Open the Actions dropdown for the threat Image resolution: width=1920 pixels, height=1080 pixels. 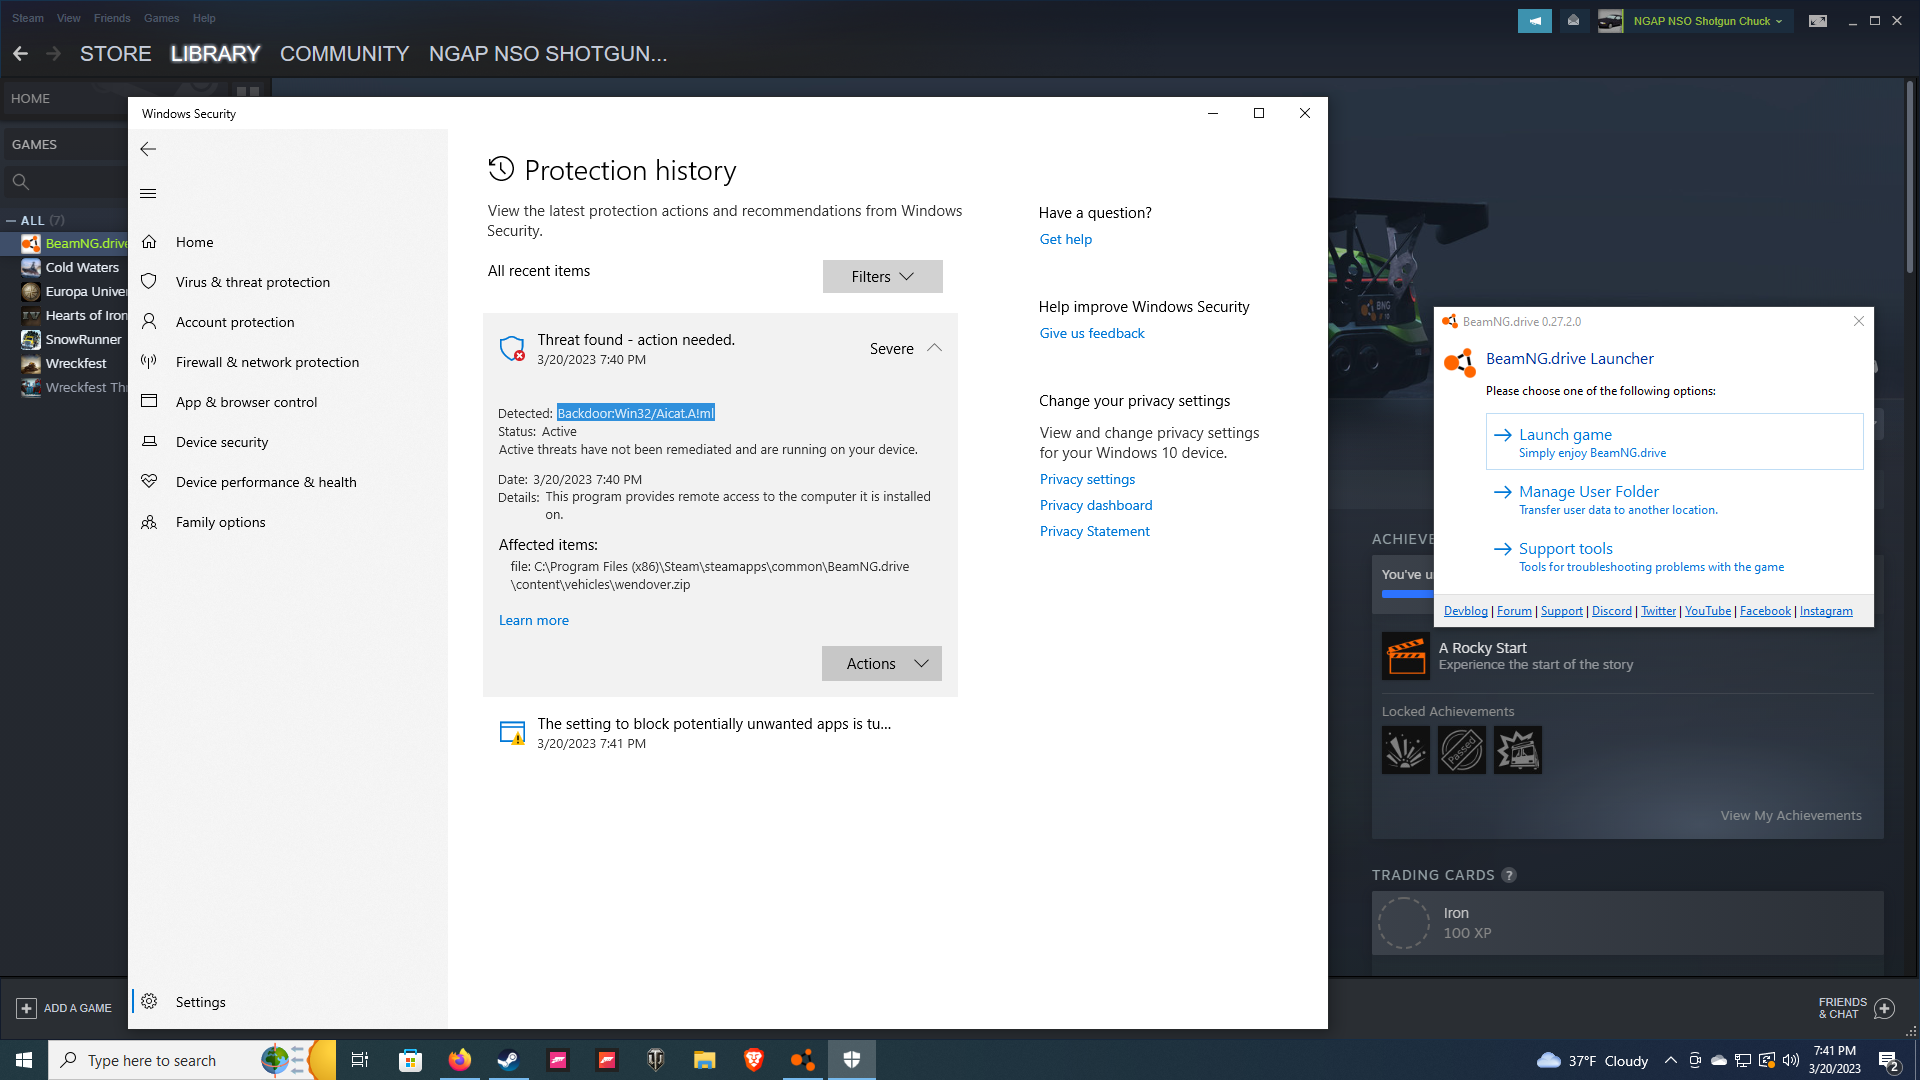[882, 664]
